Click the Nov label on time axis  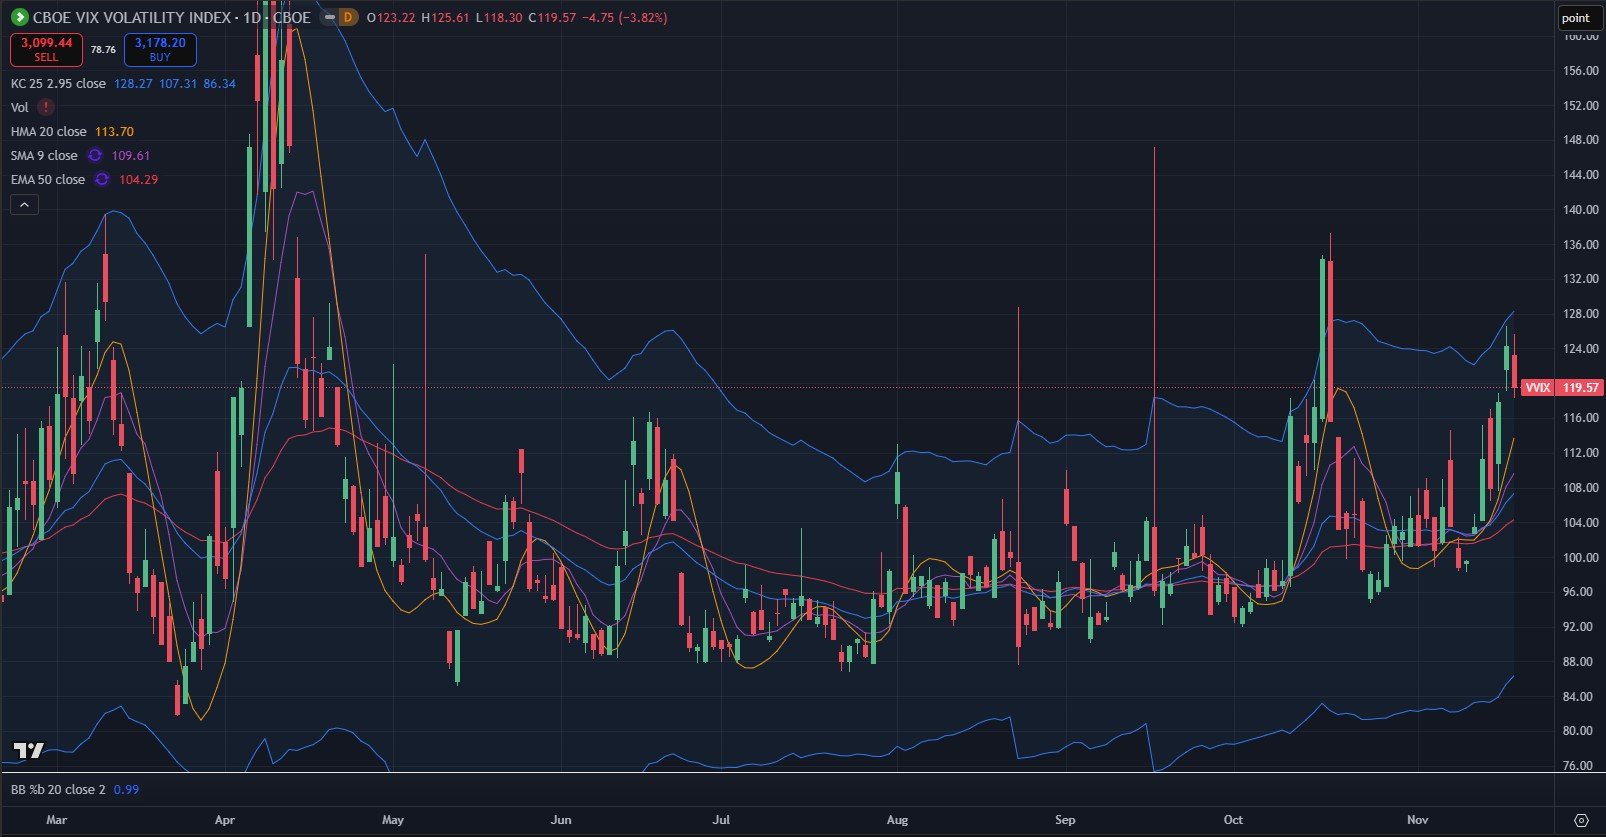[1417, 820]
